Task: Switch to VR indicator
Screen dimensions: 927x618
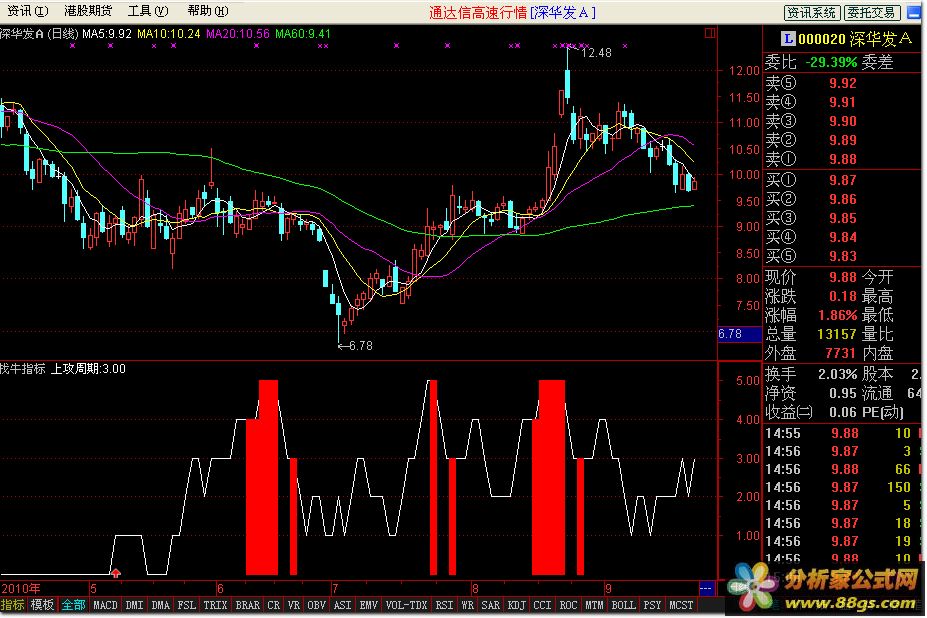Action: coord(294,605)
